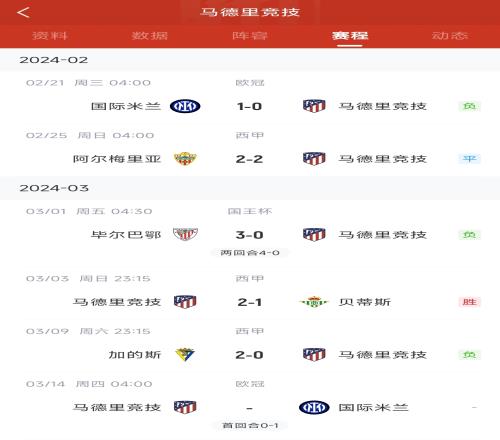Click Inter Milan crest in 03/14 match
The height and width of the screenshot is (440, 500).
[x=314, y=407]
